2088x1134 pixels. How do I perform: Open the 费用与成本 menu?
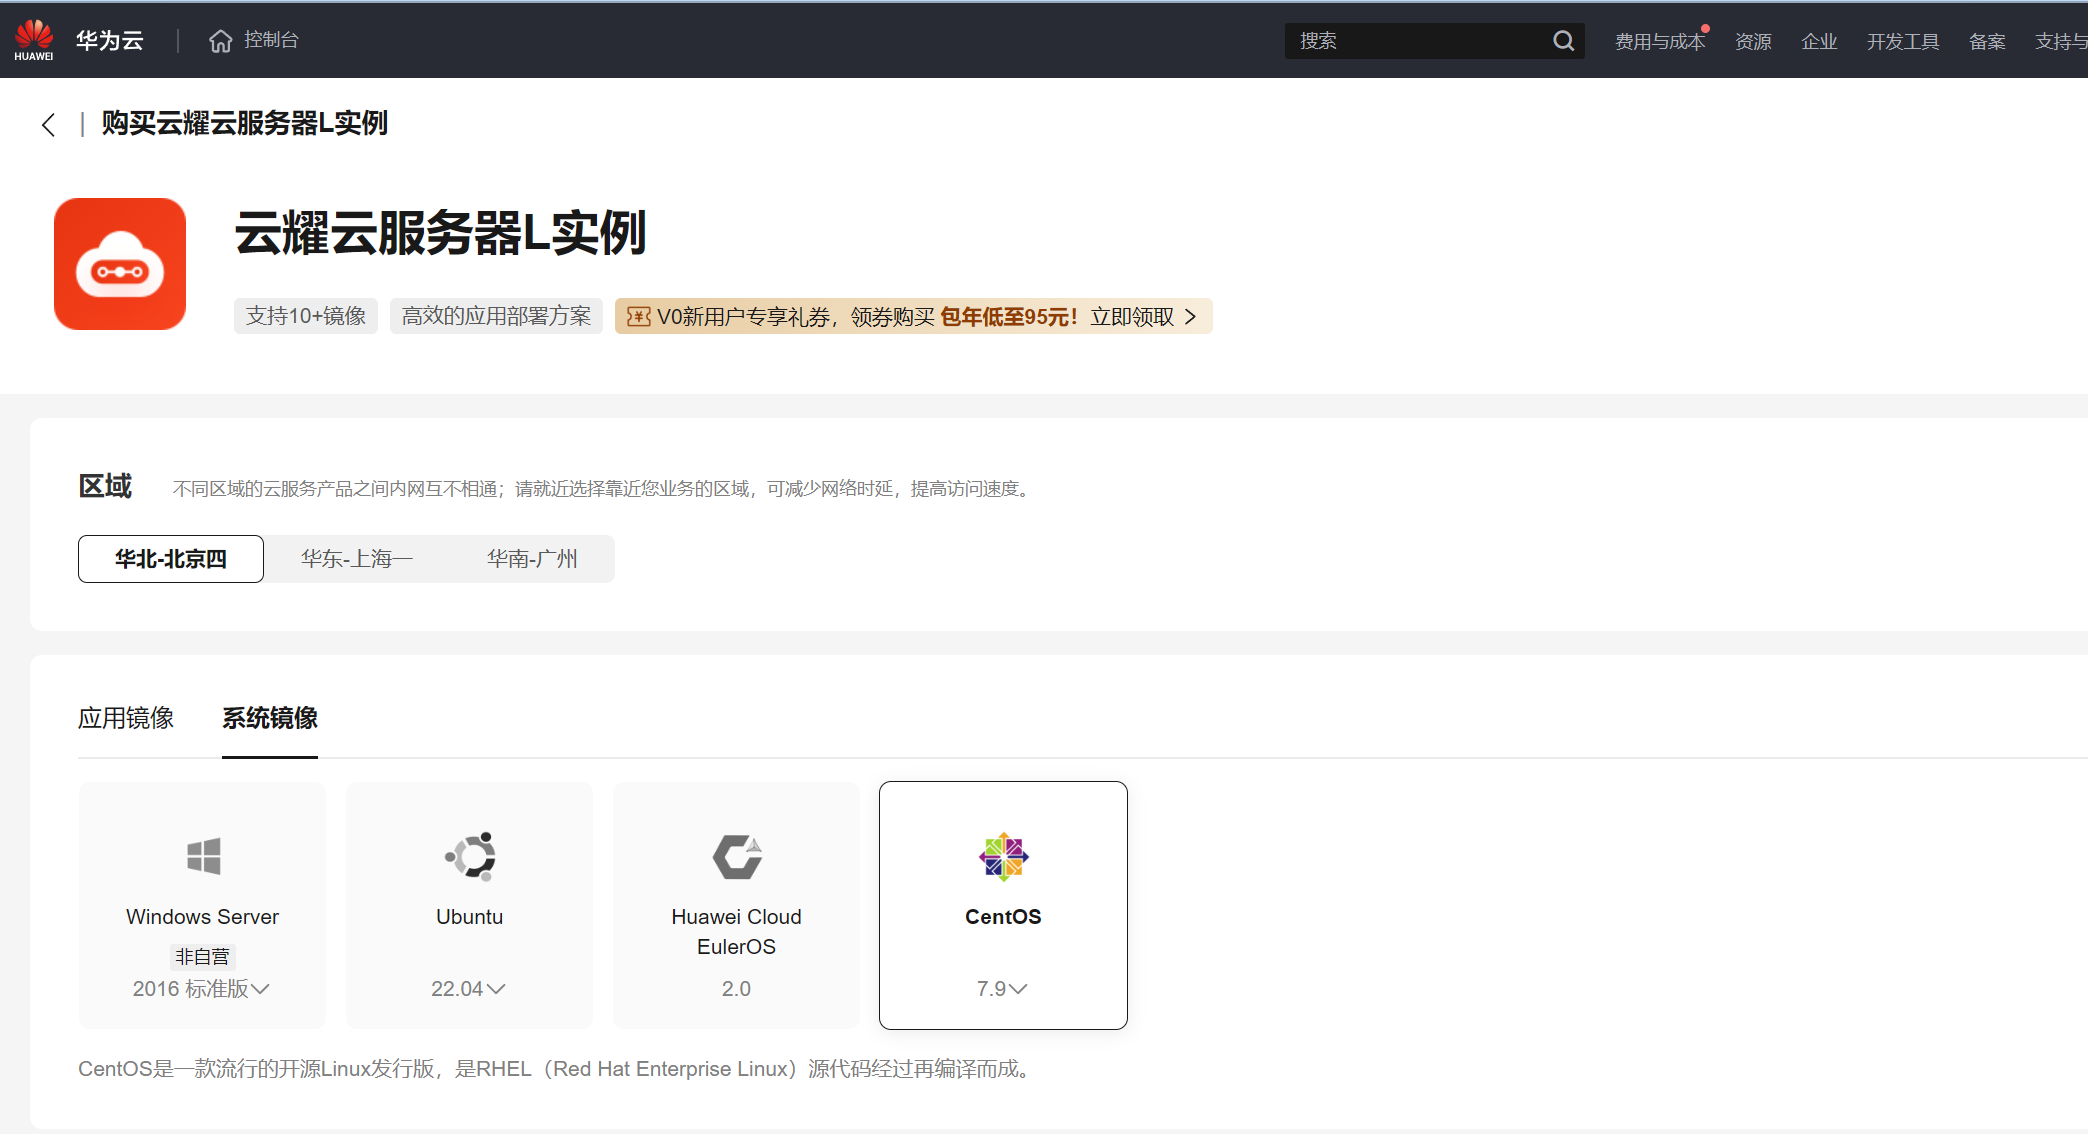click(x=1659, y=41)
